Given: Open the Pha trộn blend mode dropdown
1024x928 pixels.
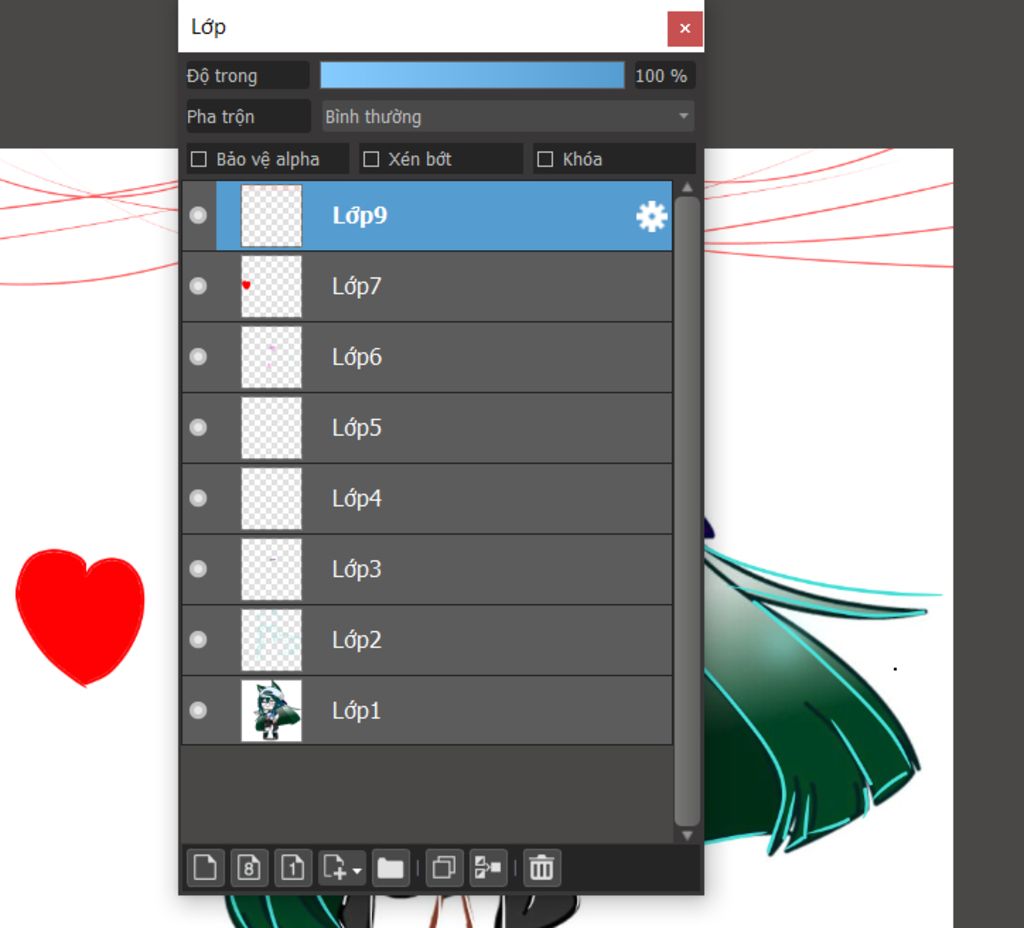Looking at the screenshot, I should point(507,117).
